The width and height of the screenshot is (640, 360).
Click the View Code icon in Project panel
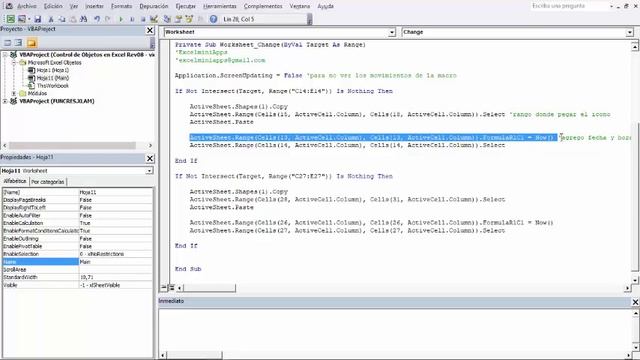coord(7,42)
